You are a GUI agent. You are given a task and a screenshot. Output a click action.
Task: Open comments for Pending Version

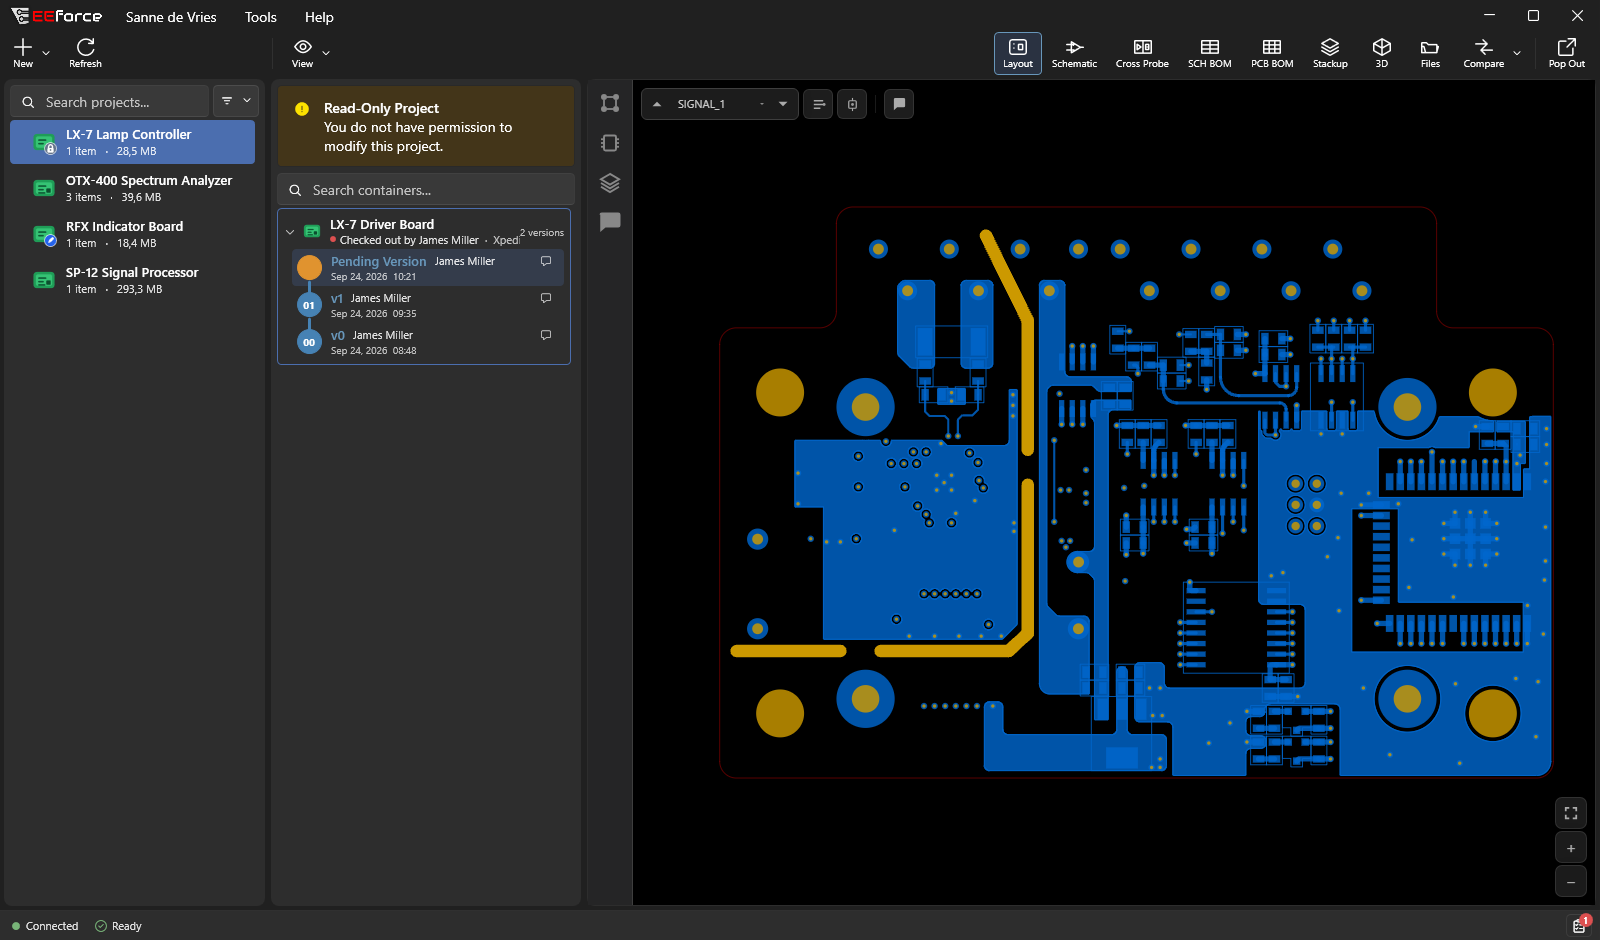click(546, 261)
